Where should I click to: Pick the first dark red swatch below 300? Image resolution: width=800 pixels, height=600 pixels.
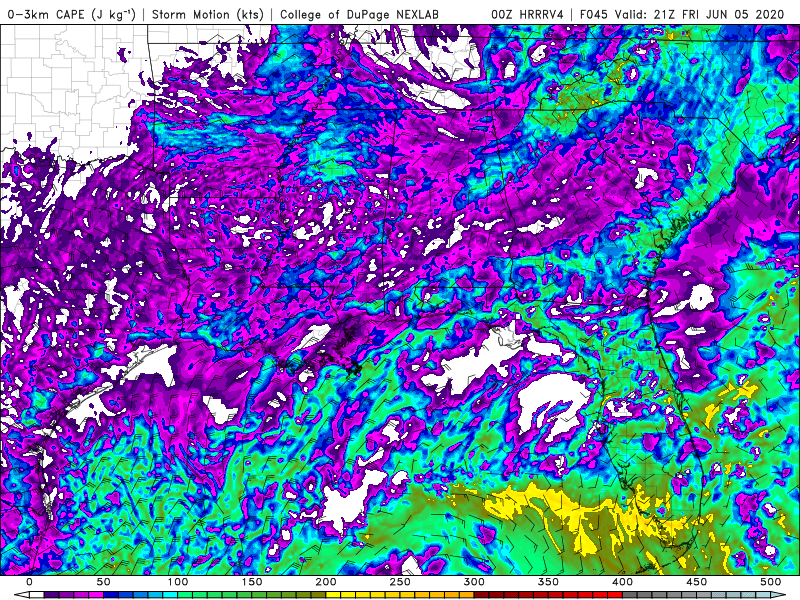pyautogui.click(x=482, y=594)
